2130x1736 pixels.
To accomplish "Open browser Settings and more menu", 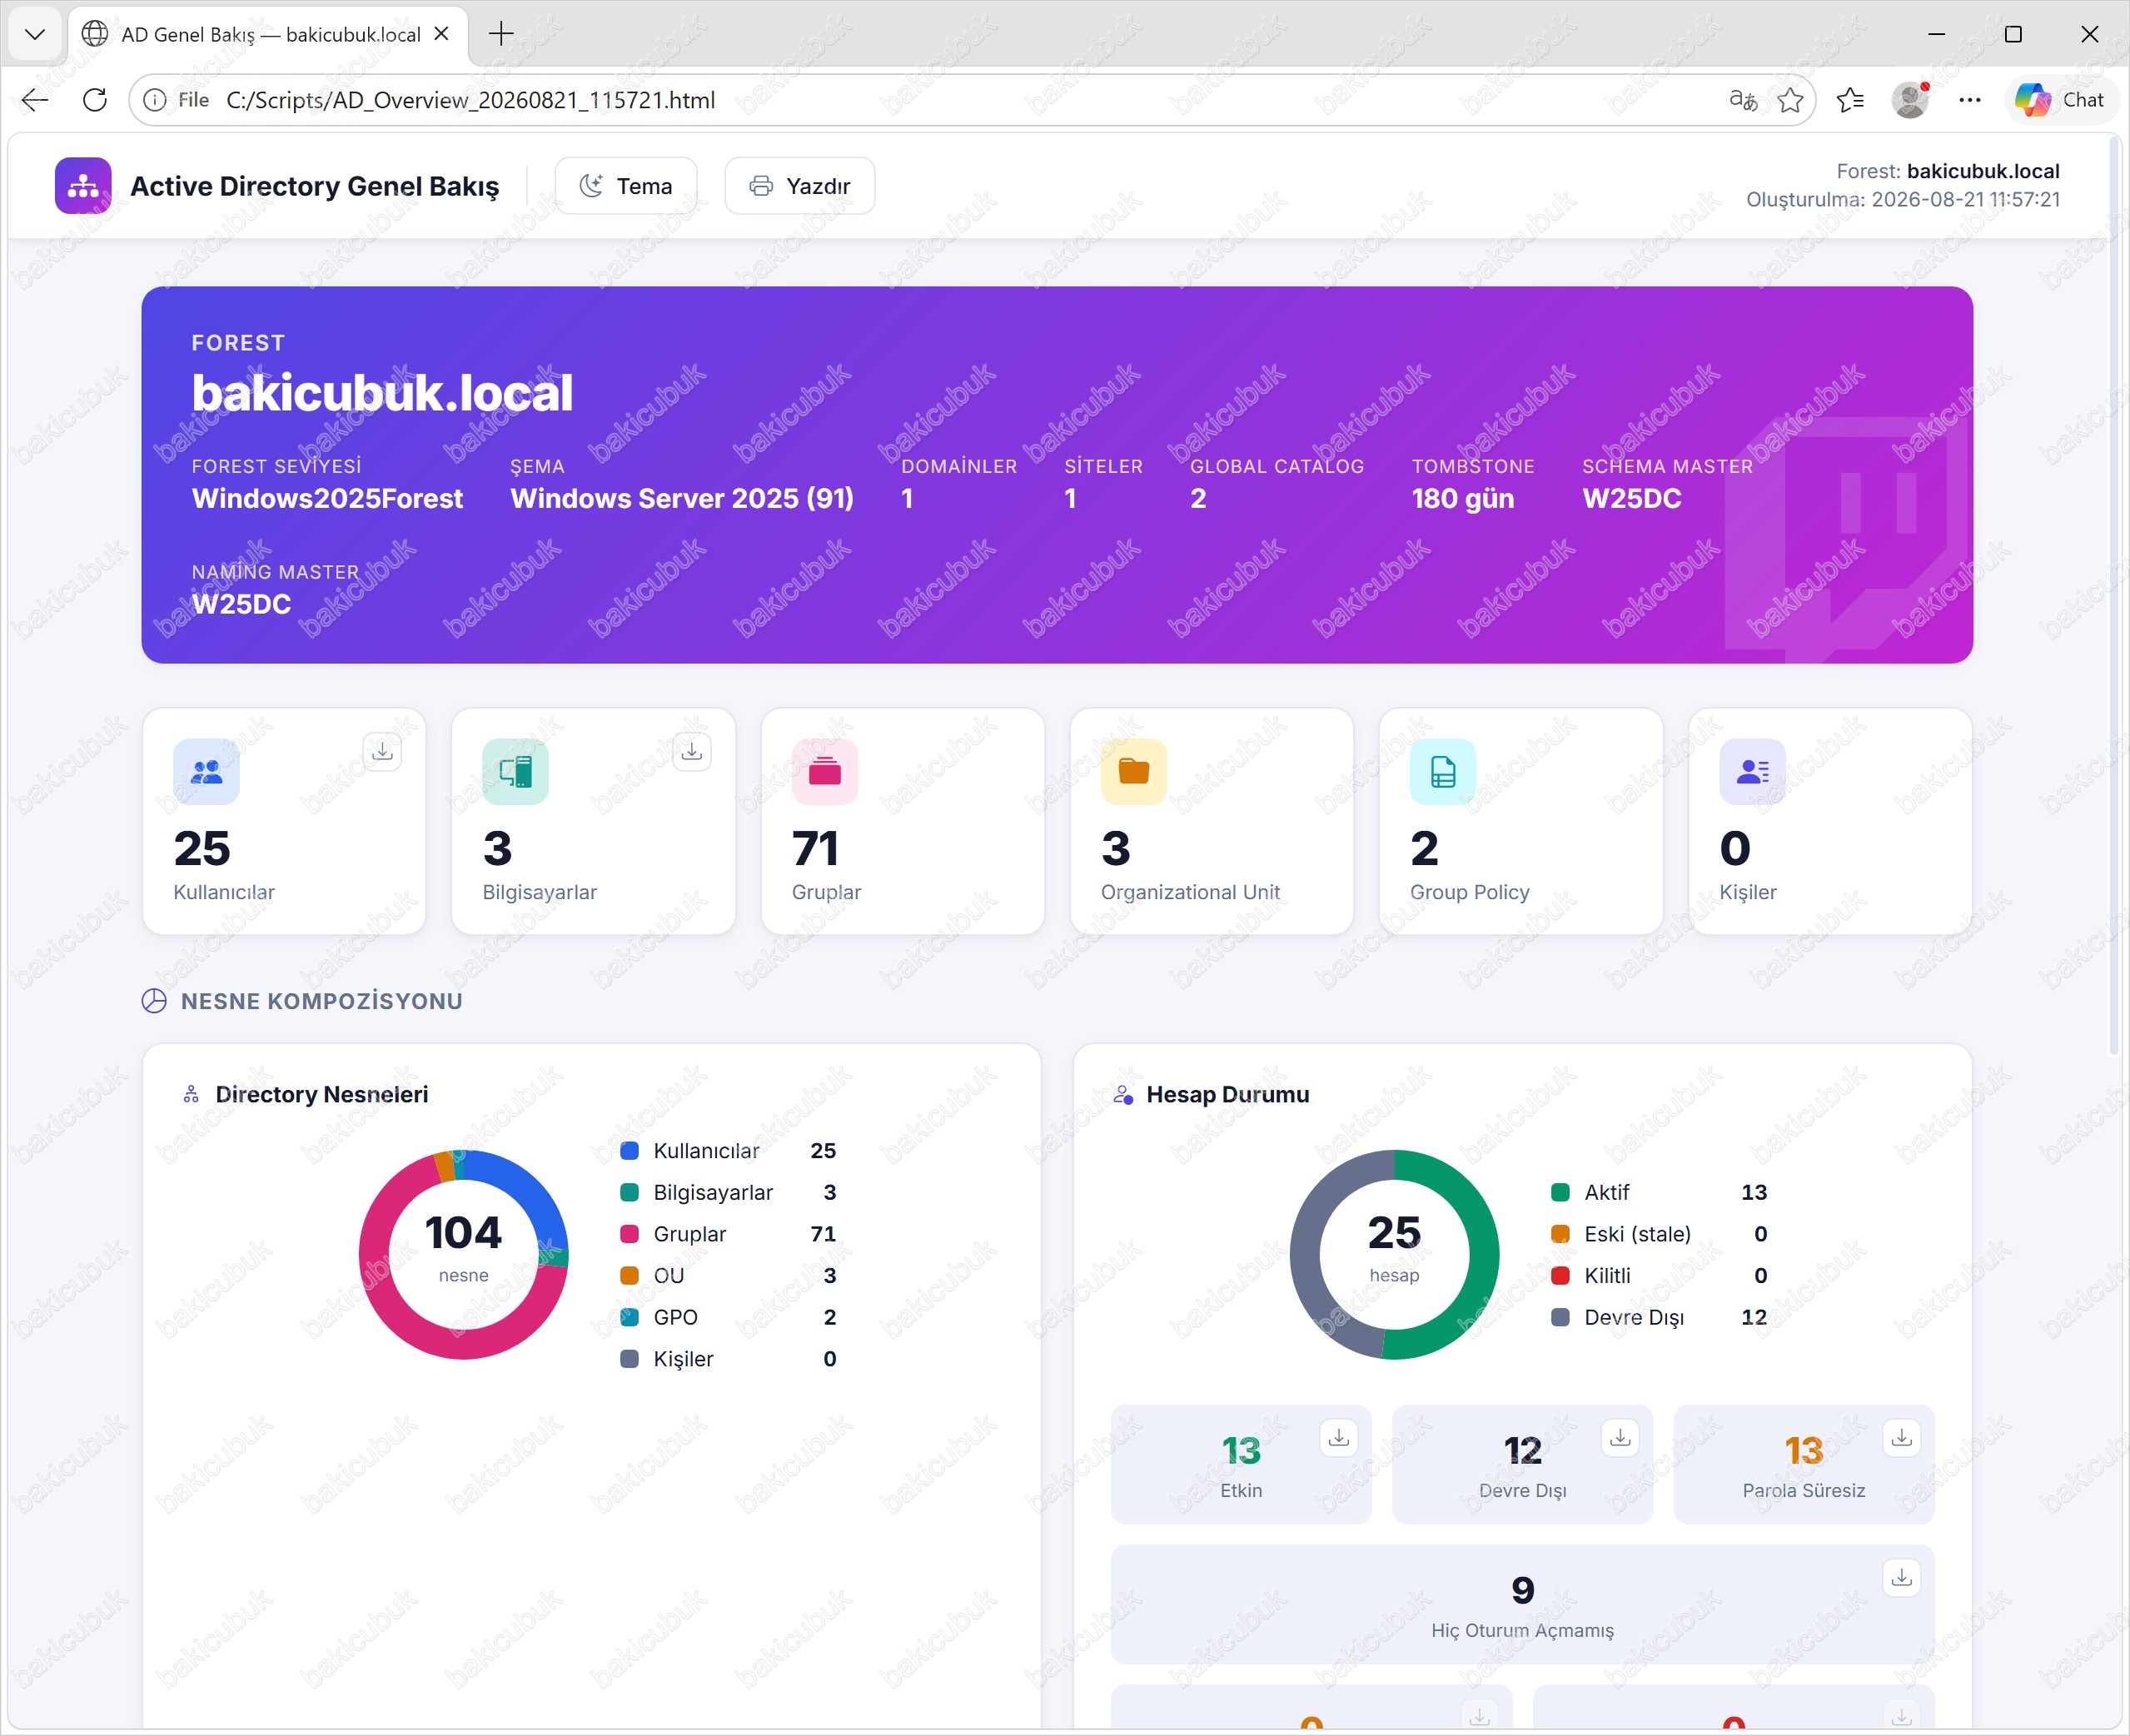I will pos(1969,100).
